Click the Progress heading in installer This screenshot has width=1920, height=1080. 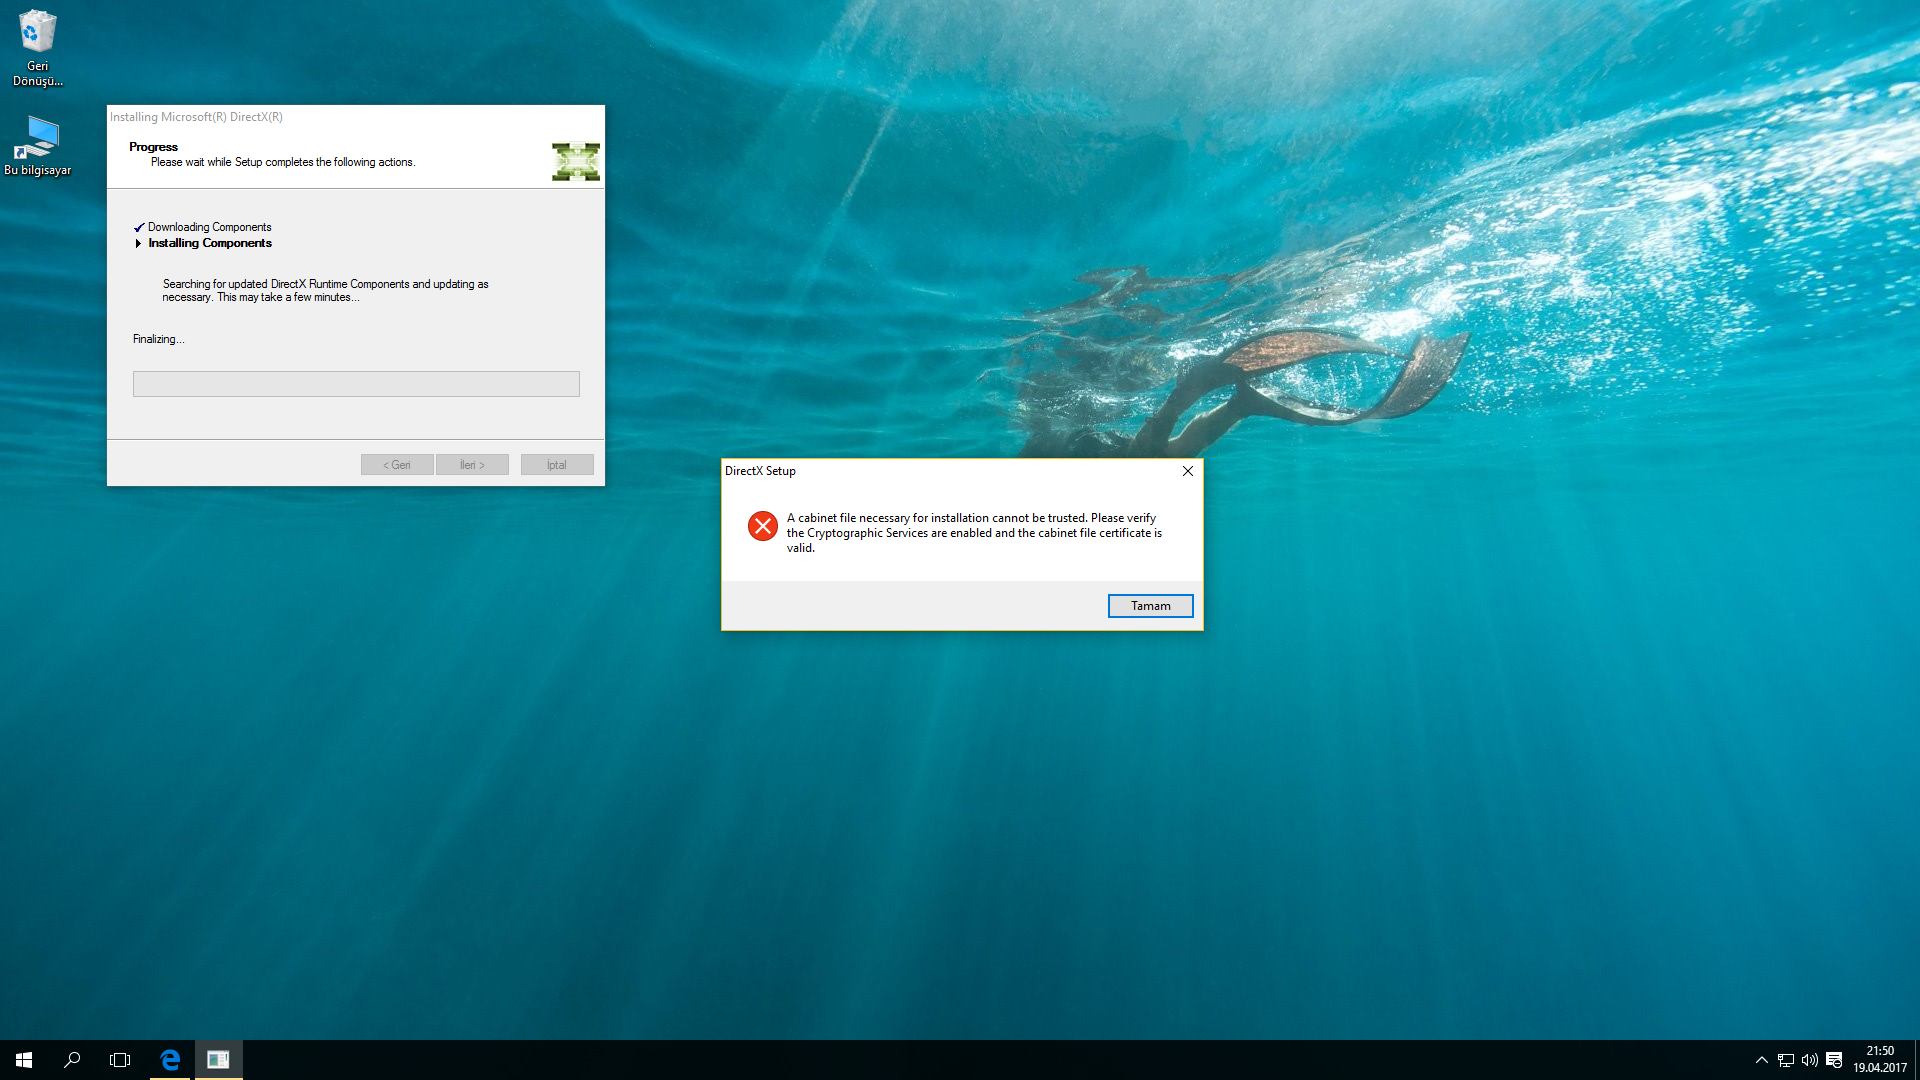153,147
